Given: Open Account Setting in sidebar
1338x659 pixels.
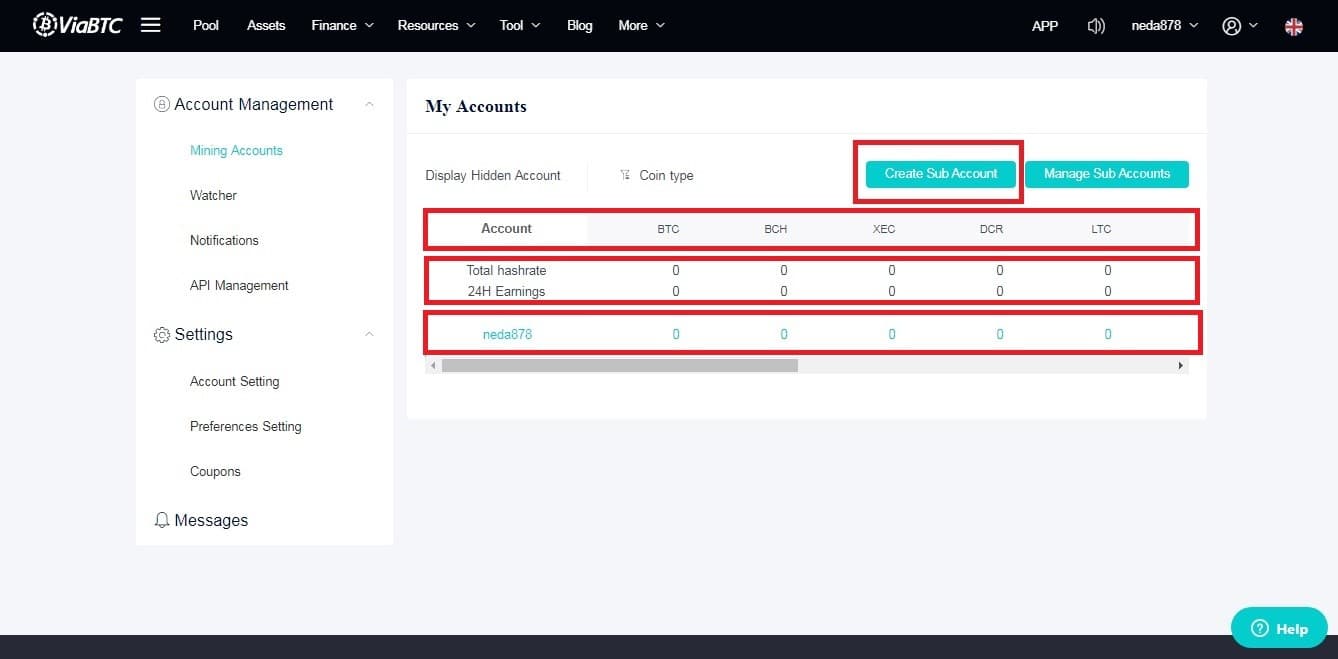Looking at the screenshot, I should coord(234,381).
